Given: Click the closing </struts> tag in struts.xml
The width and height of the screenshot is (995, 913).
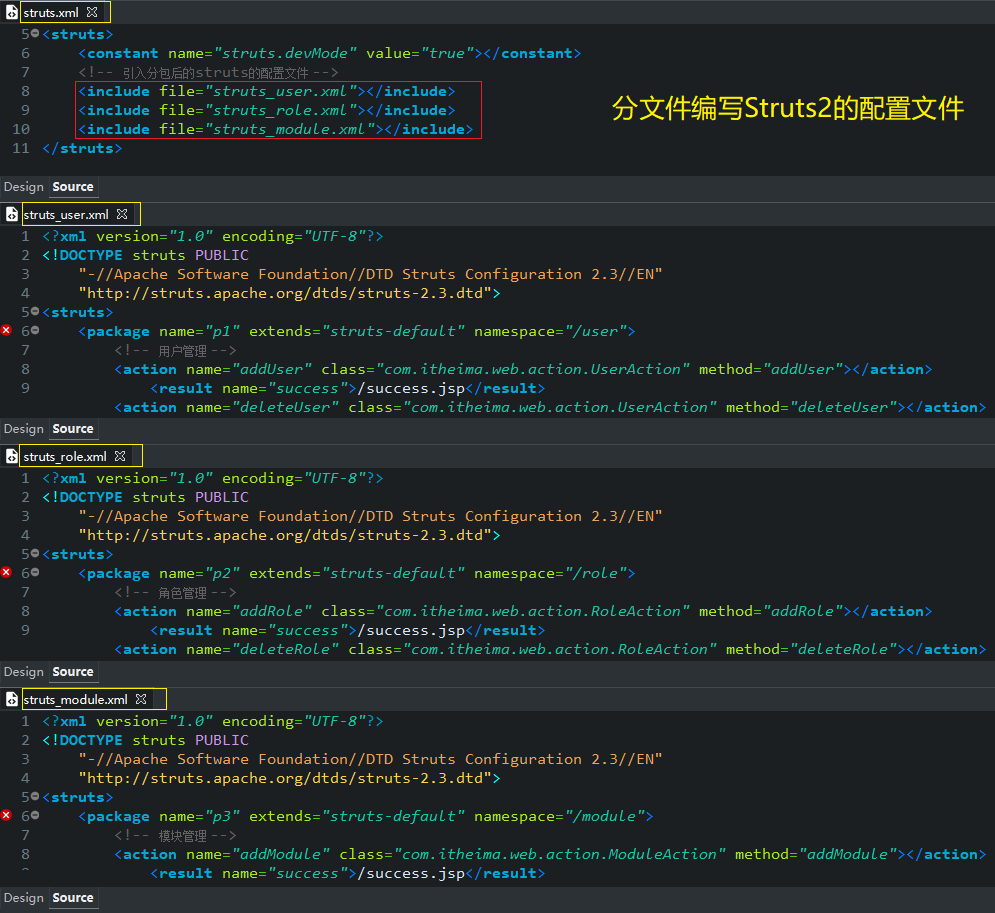Looking at the screenshot, I should click(82, 148).
